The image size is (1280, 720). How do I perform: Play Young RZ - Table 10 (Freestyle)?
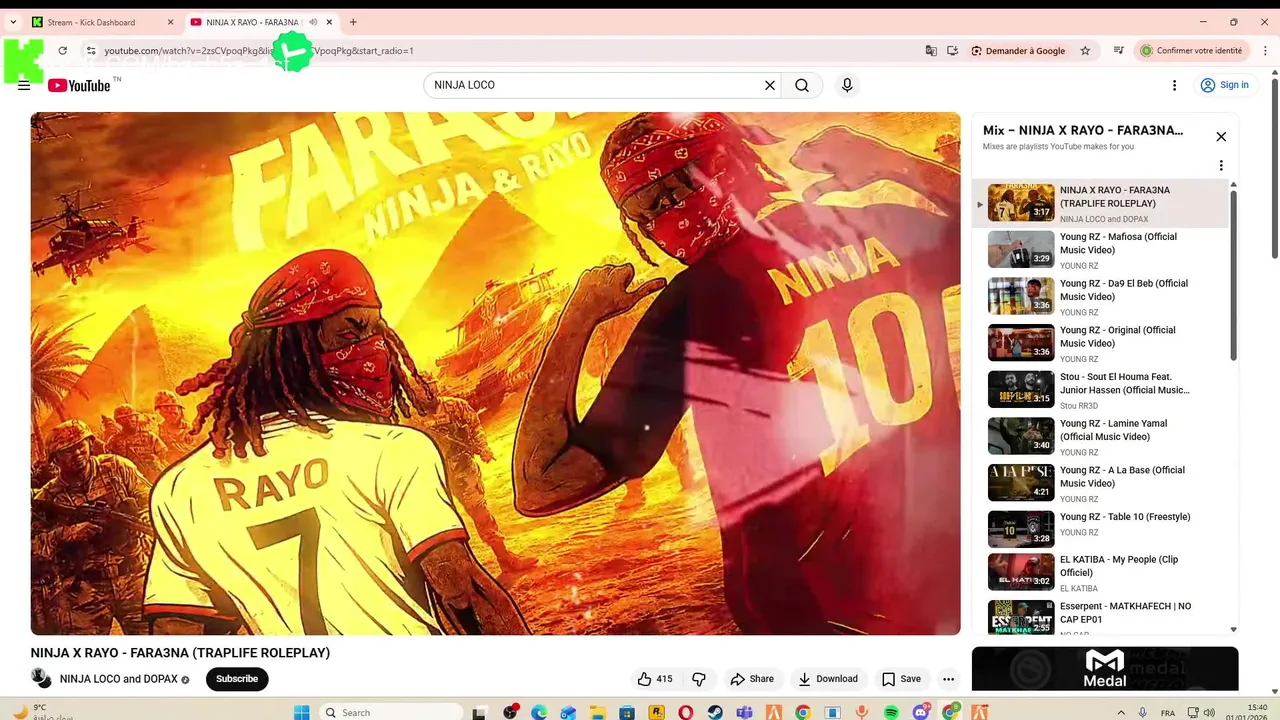1100,530
